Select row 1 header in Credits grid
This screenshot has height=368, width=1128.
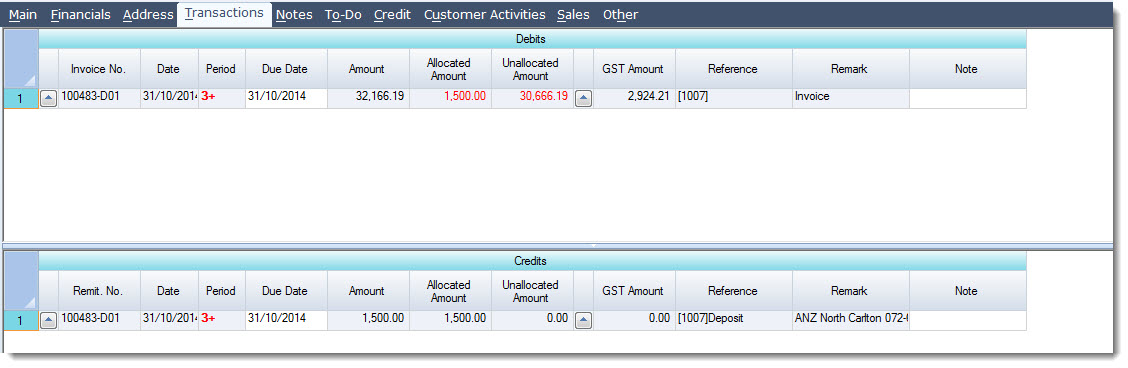21,321
